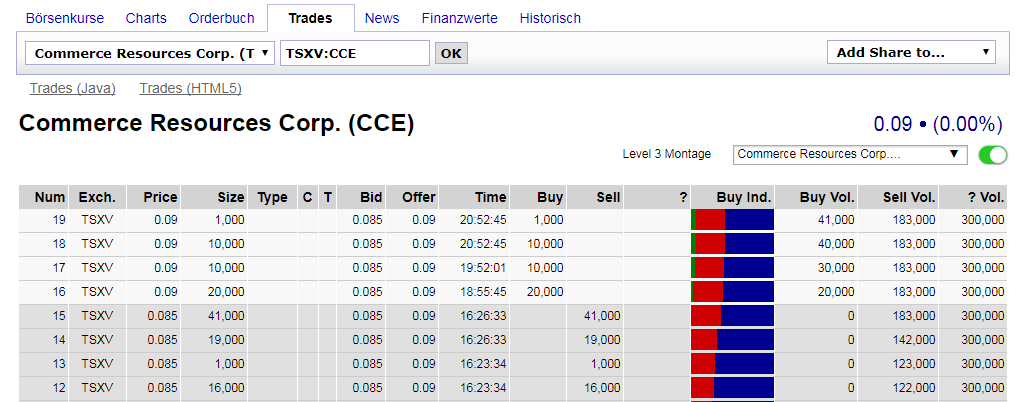
Task: Switch to the Historisch tab
Action: point(550,18)
